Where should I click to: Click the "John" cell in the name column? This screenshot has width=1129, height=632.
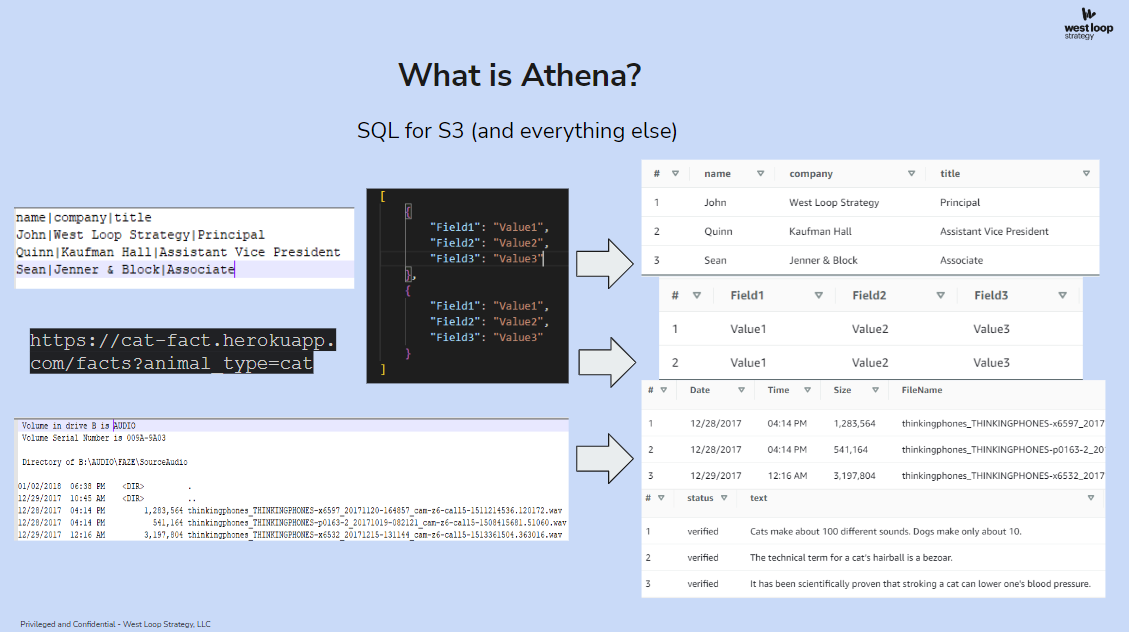[x=715, y=202]
